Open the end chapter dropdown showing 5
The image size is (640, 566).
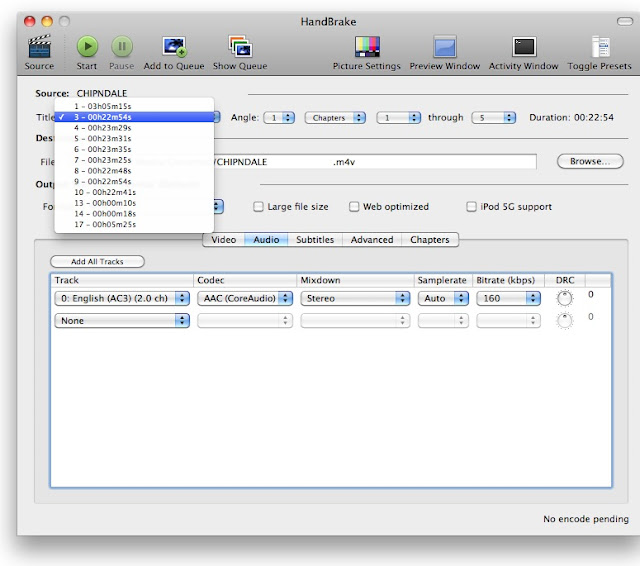point(493,118)
